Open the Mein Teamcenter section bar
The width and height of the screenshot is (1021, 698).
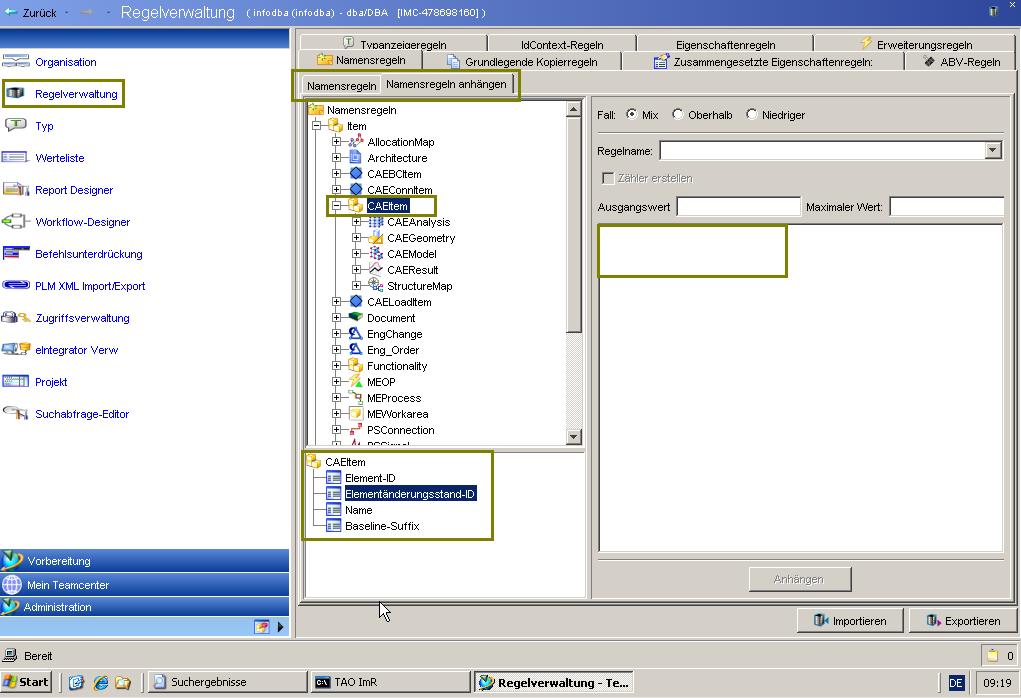145,585
